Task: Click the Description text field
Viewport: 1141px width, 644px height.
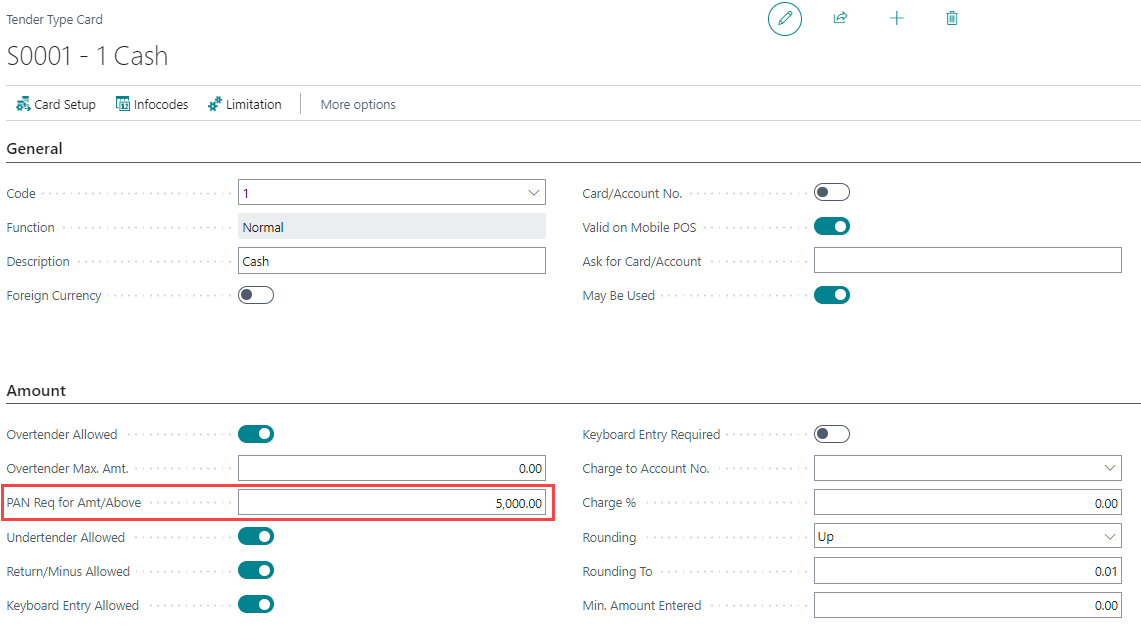Action: (x=392, y=261)
